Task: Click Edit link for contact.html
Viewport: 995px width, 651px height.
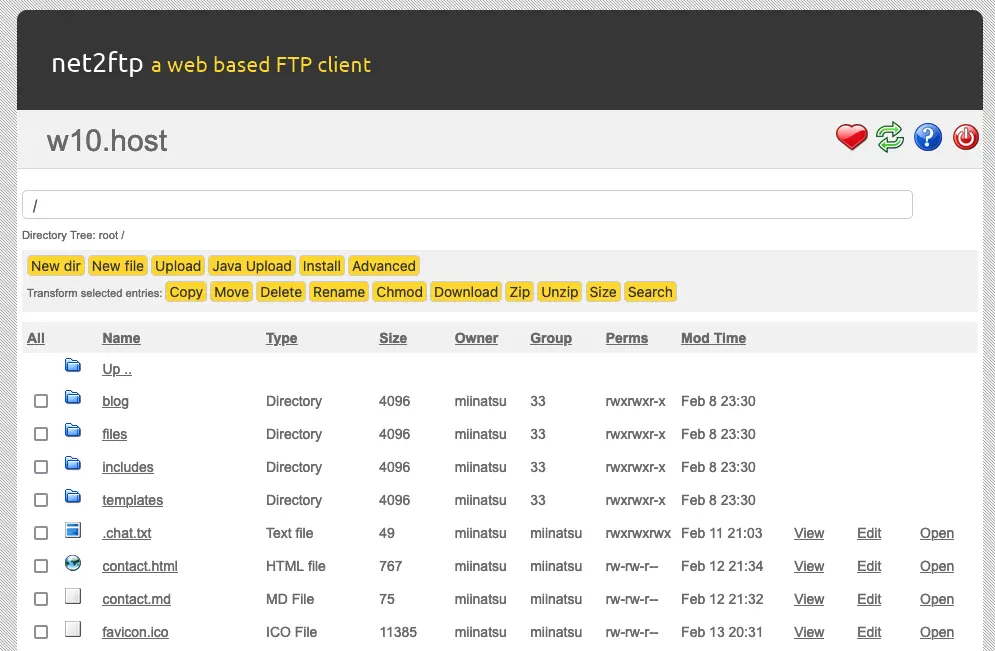Action: click(x=869, y=566)
